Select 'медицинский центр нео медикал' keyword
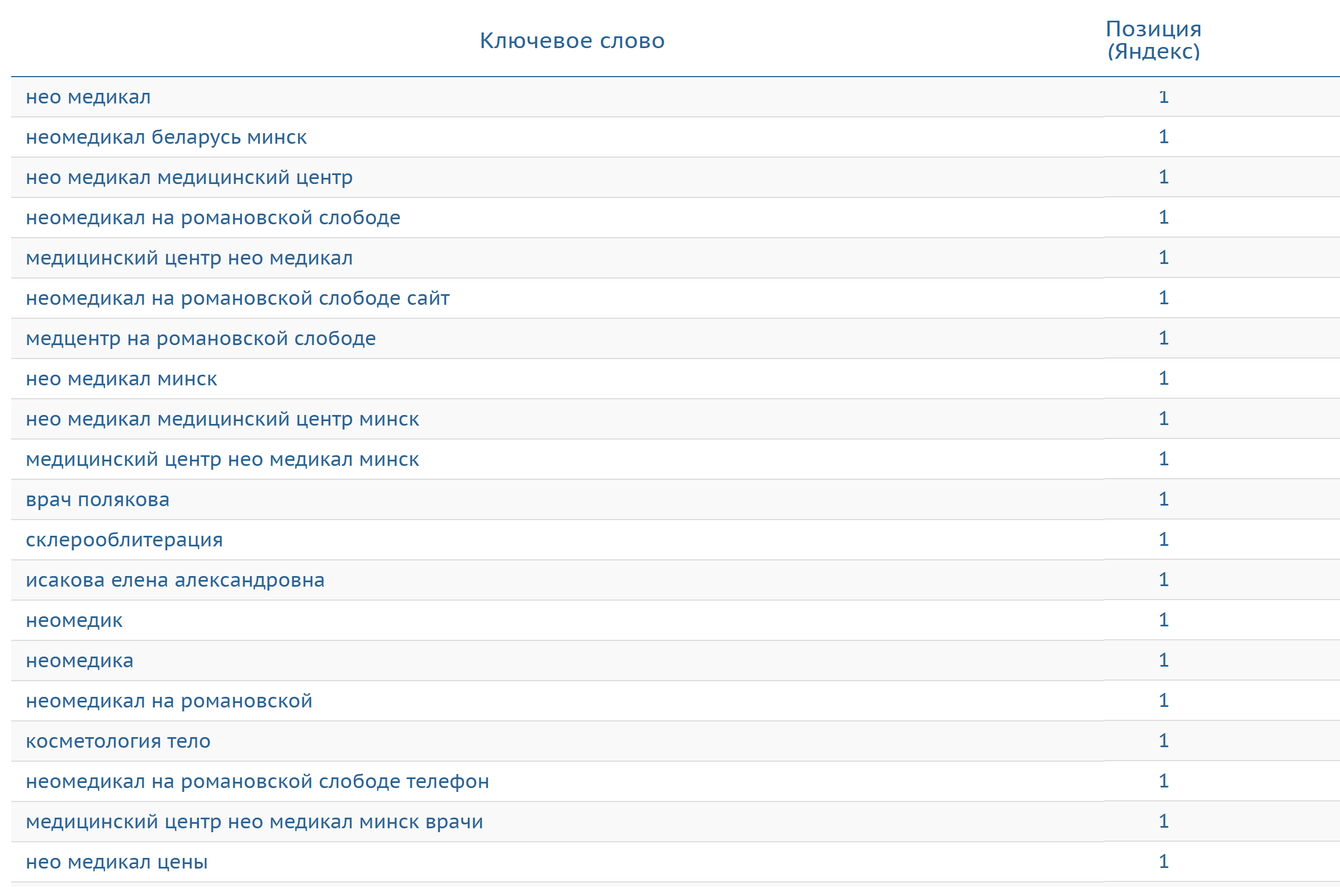The width and height of the screenshot is (1340, 887). [189, 258]
